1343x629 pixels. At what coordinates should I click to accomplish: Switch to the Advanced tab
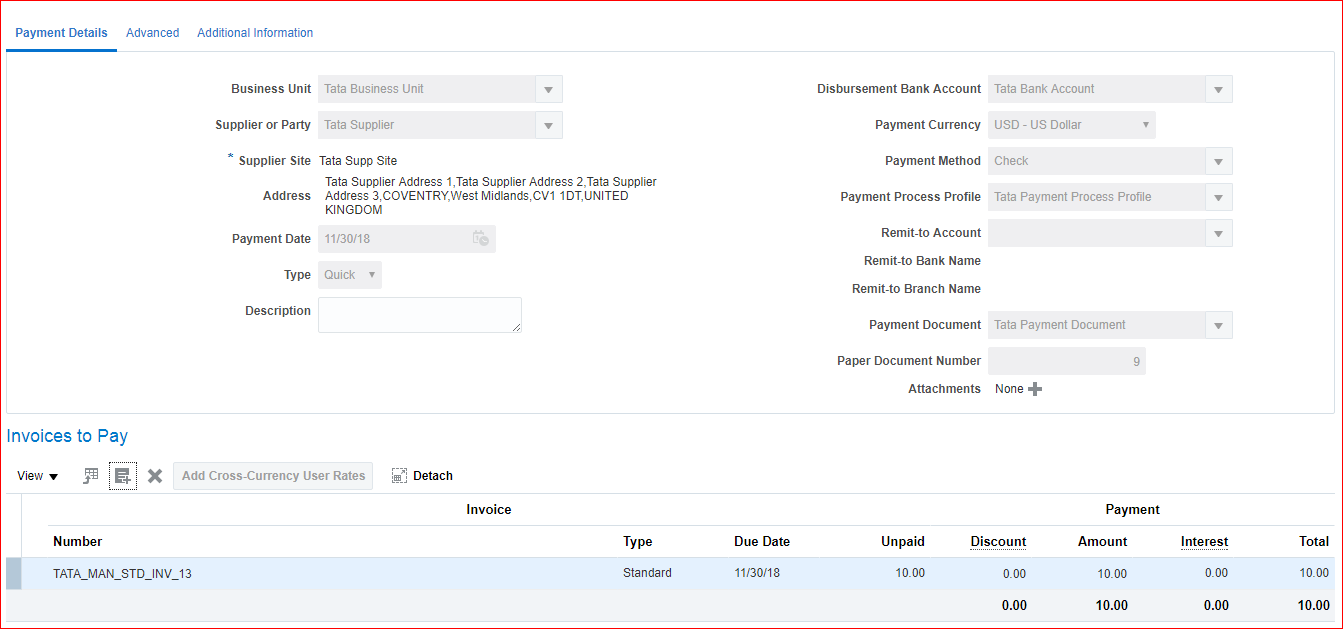click(152, 33)
